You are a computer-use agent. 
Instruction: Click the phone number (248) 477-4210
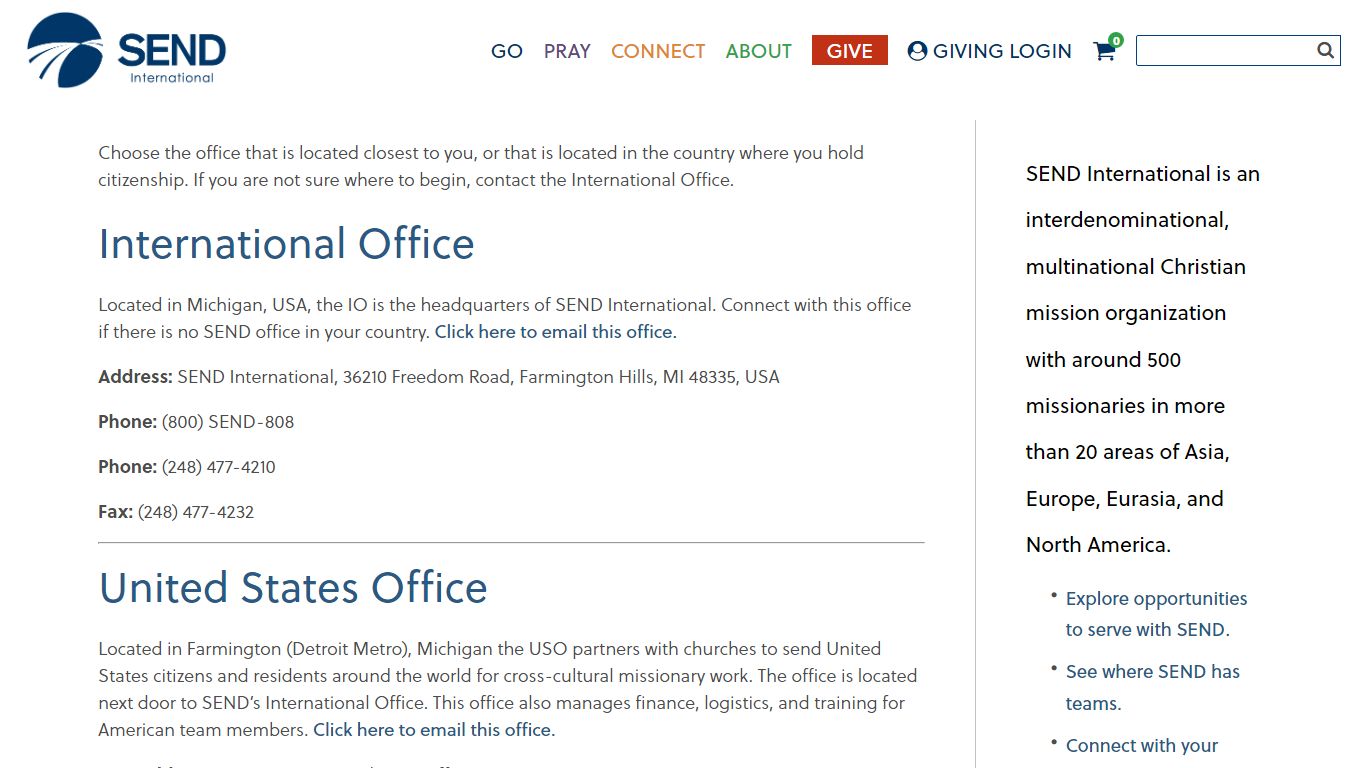pos(218,467)
